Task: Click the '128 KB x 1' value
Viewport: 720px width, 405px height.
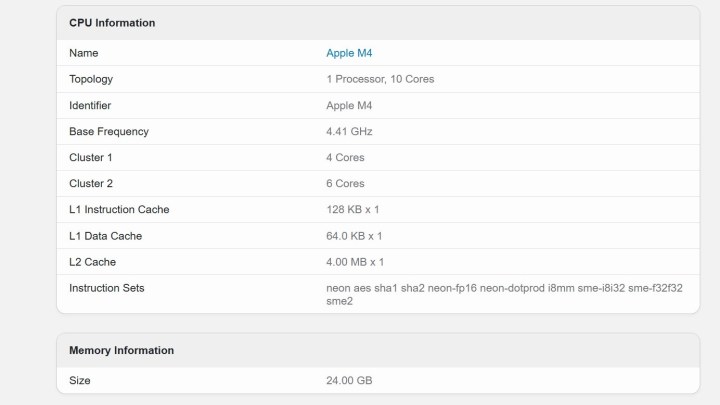Action: (x=353, y=210)
